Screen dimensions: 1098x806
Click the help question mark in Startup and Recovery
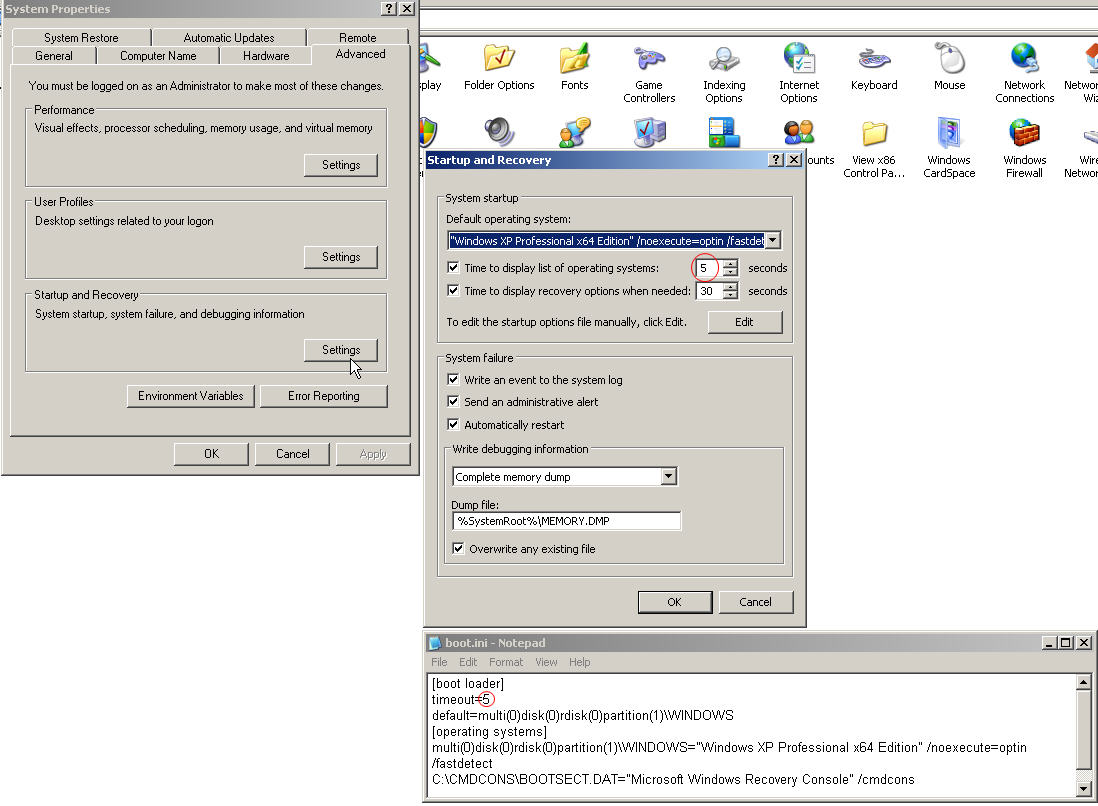775,160
